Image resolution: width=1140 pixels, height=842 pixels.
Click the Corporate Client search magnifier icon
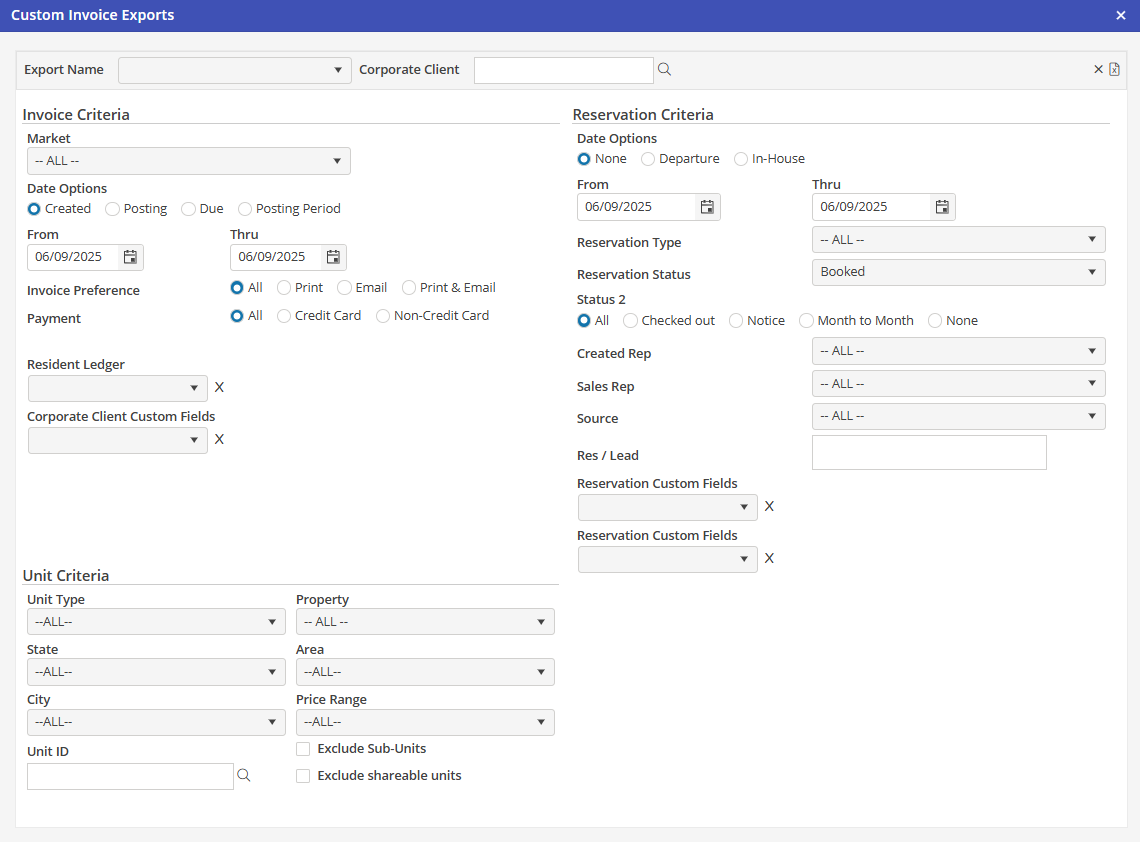click(x=664, y=70)
